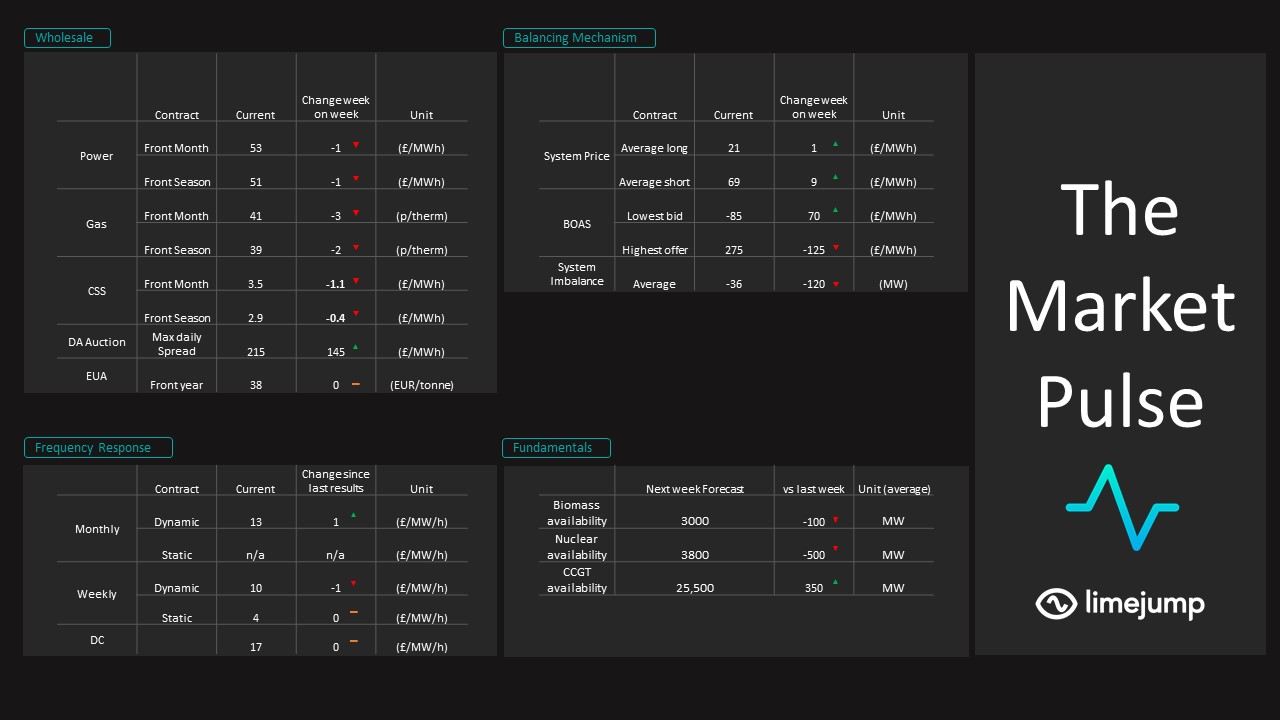
Task: Click red down arrow for CSS Front Month
Action: (x=355, y=282)
